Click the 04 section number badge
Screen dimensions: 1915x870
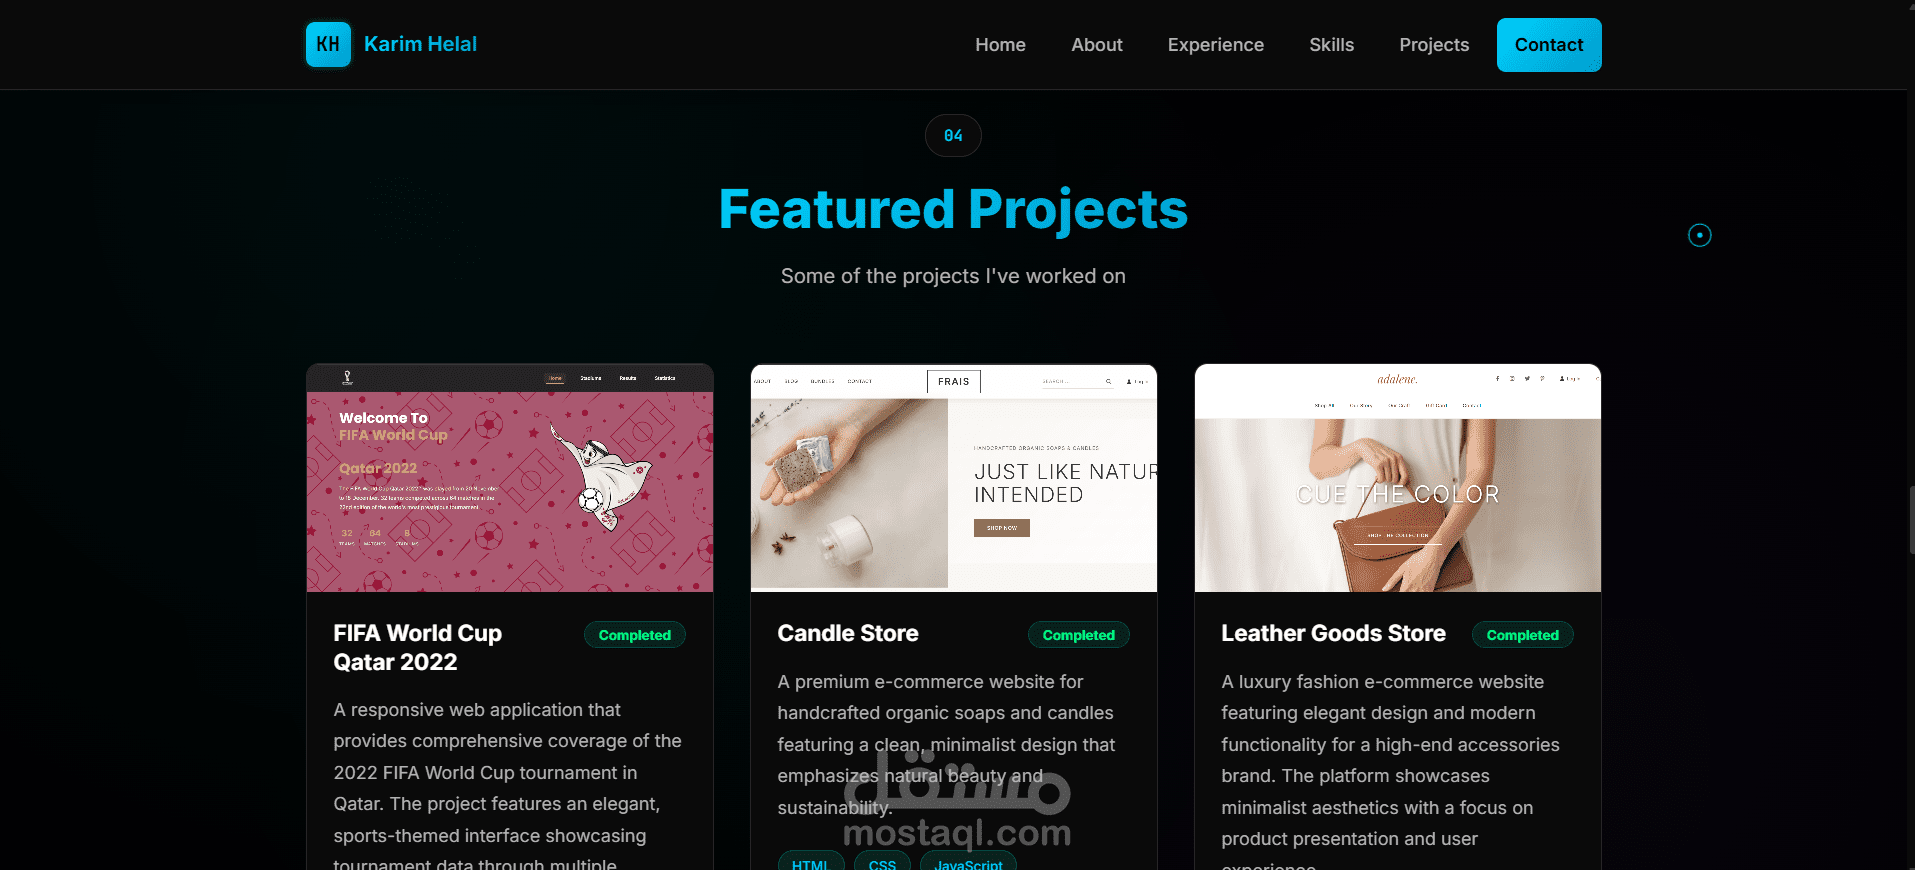953,136
